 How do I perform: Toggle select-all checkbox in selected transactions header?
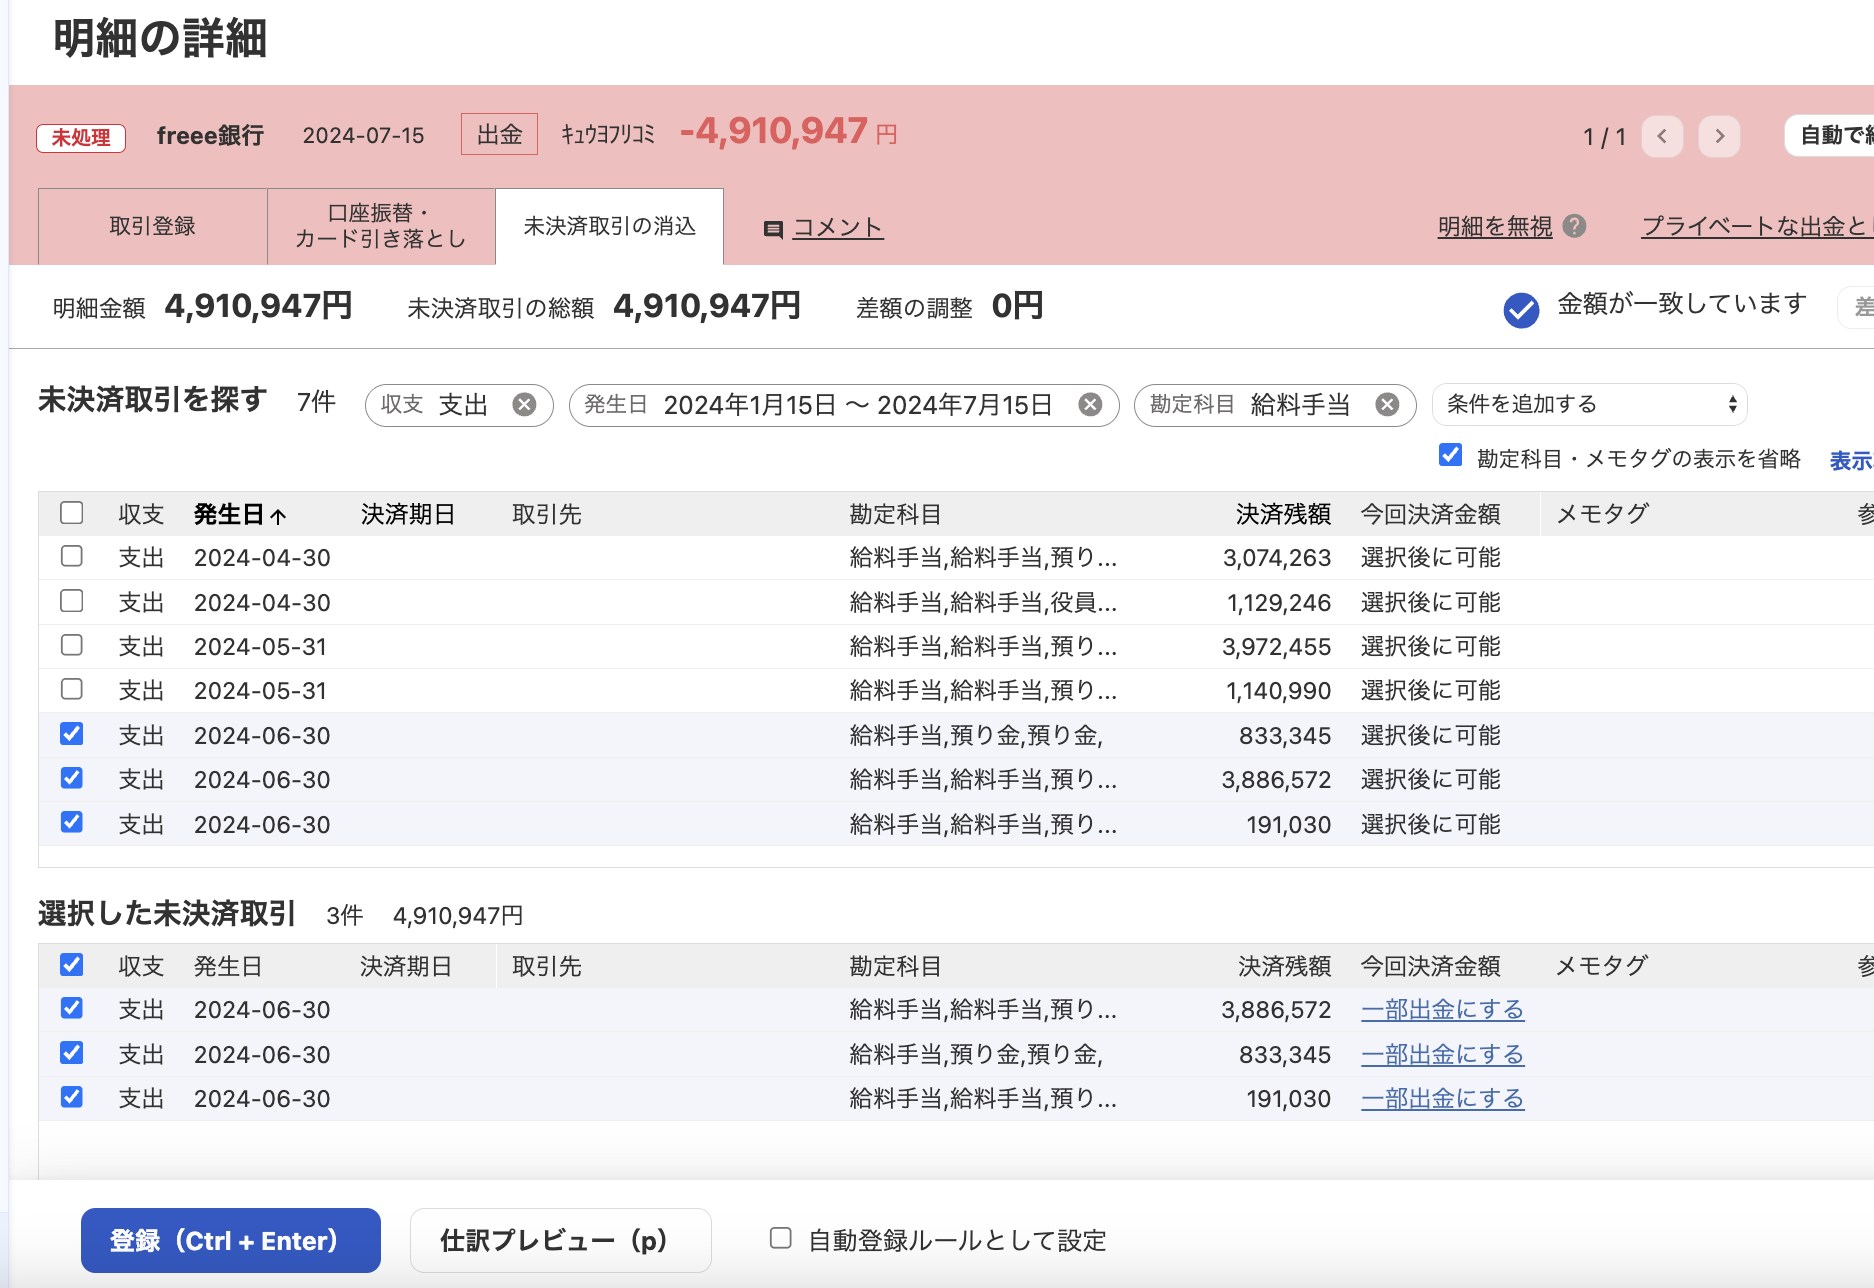(71, 965)
